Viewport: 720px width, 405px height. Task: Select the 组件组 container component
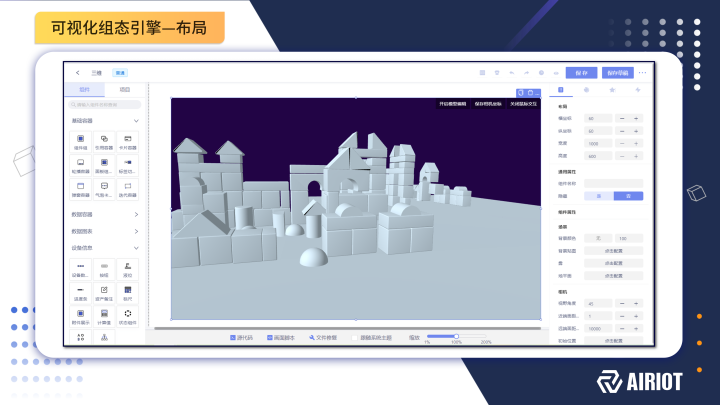click(x=80, y=142)
